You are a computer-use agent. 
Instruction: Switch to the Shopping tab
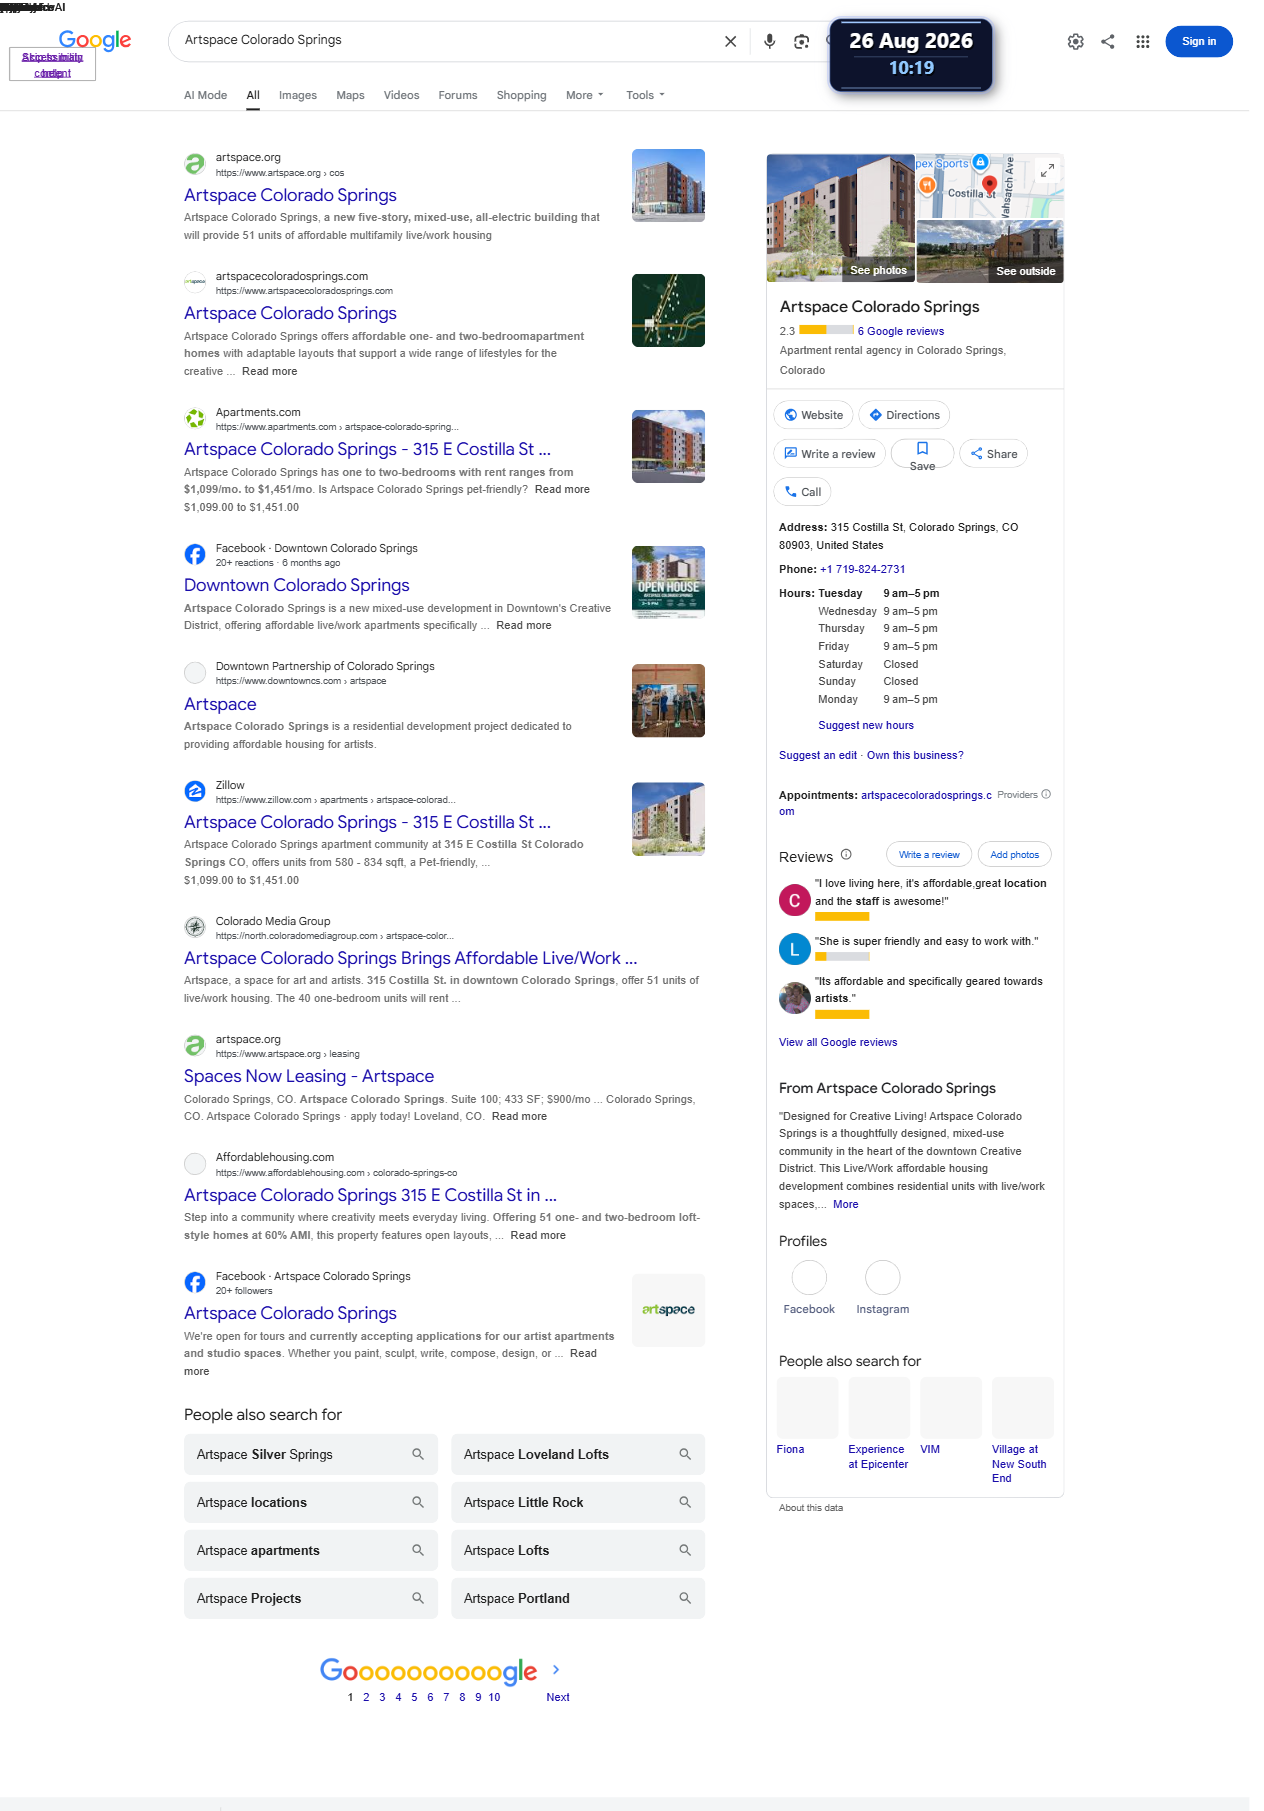[x=522, y=95]
